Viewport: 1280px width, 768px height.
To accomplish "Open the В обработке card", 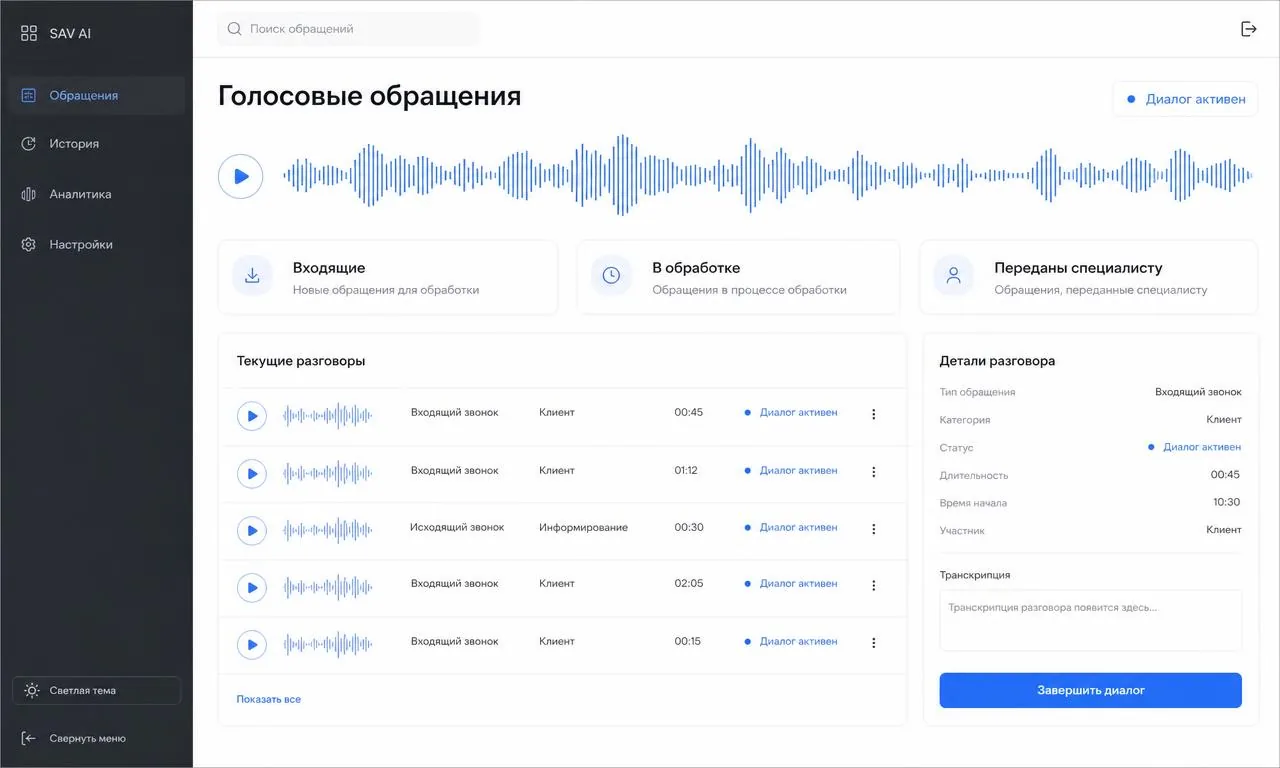I will click(x=738, y=277).
